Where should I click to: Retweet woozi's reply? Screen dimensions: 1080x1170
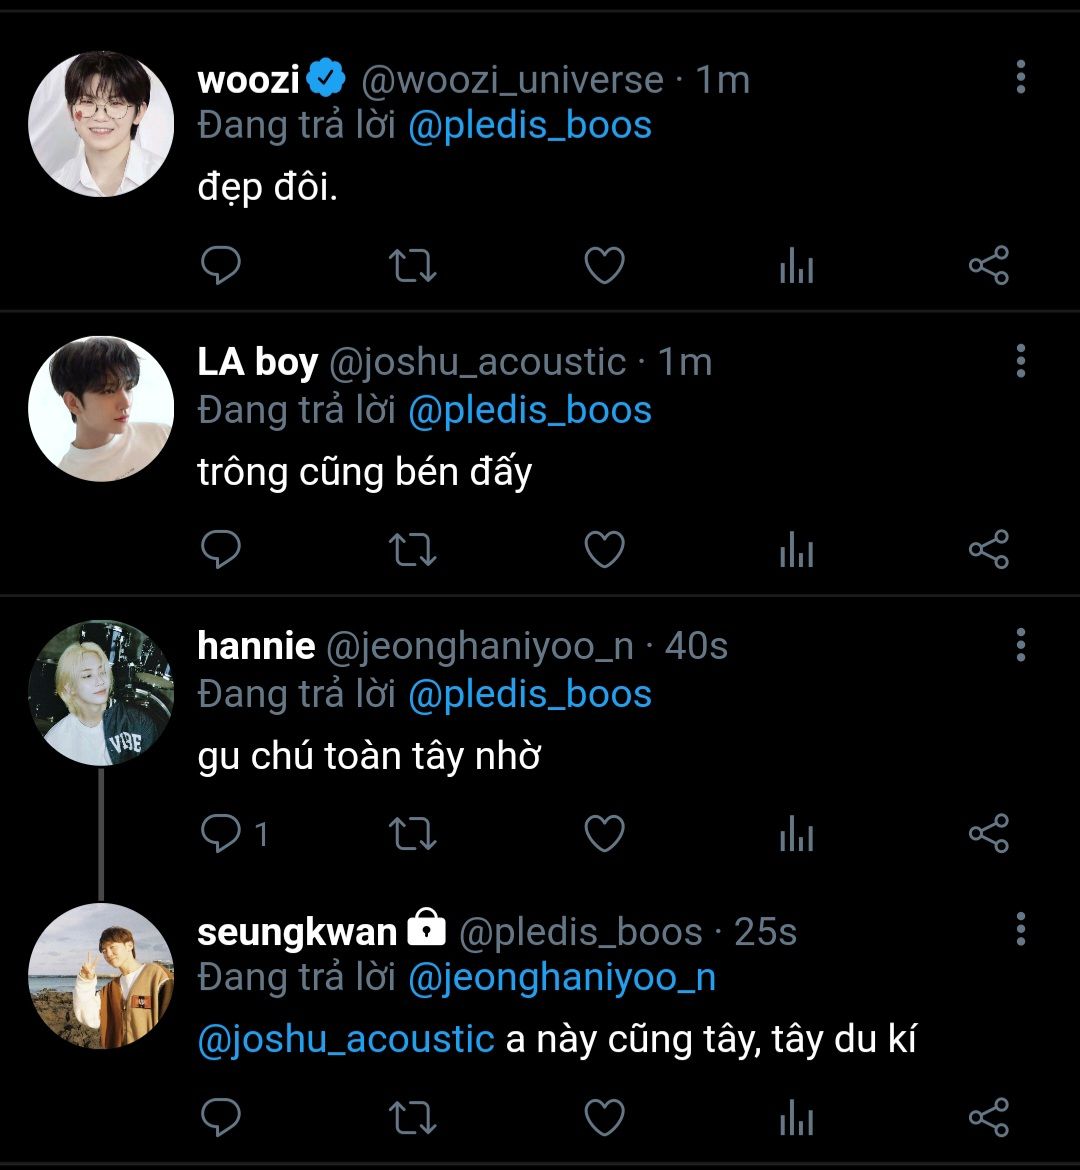tap(412, 266)
